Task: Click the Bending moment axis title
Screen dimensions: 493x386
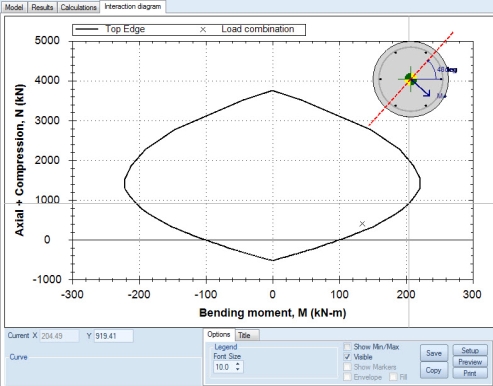Action: point(273,313)
